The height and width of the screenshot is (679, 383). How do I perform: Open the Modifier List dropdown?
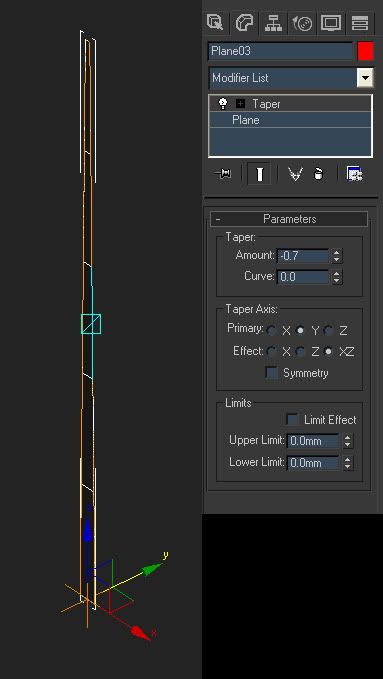366,78
